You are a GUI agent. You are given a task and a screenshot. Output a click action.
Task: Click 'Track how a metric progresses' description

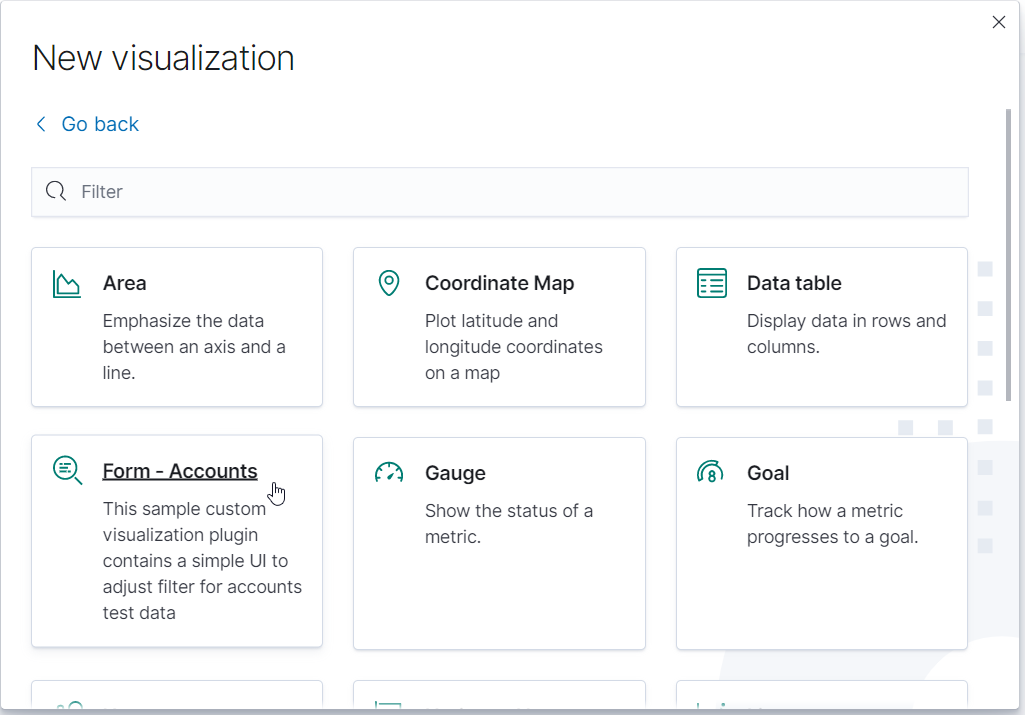[x=832, y=524]
